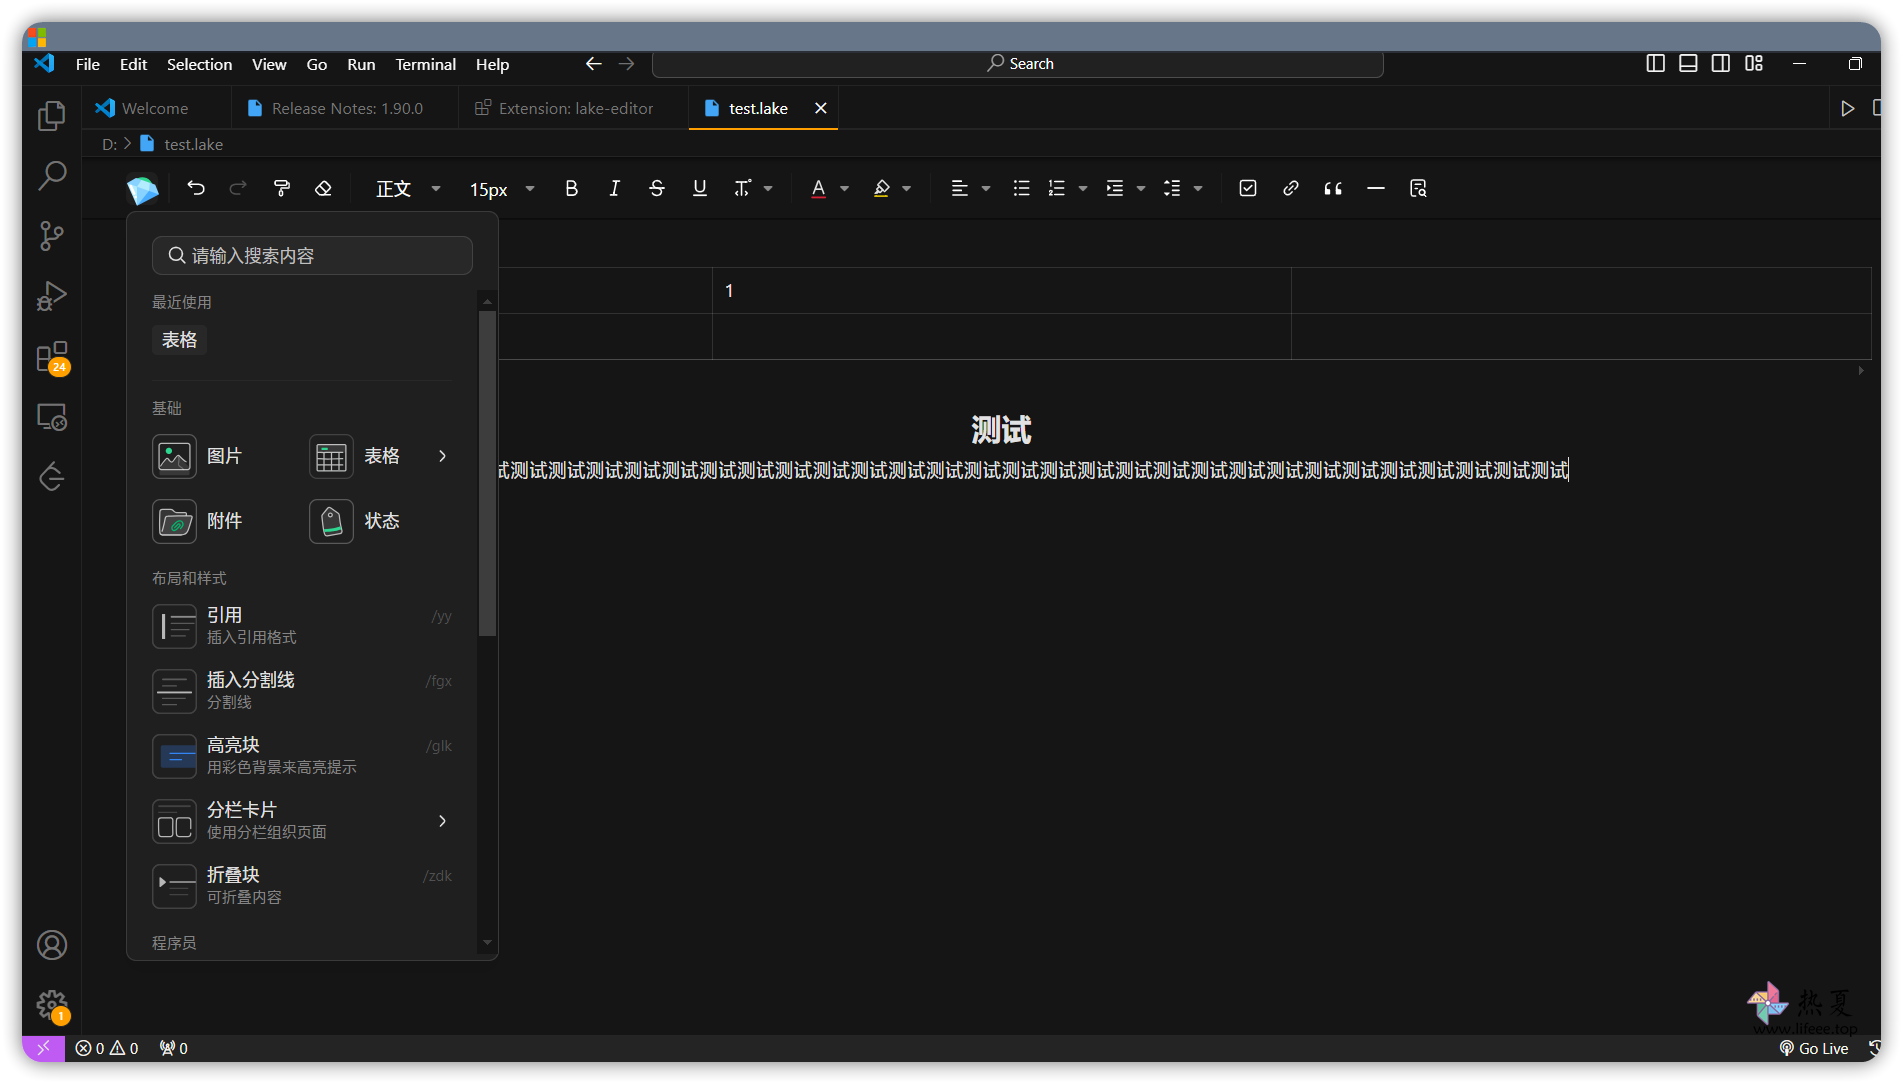
Task: Toggle bold formatting
Action: tap(571, 188)
